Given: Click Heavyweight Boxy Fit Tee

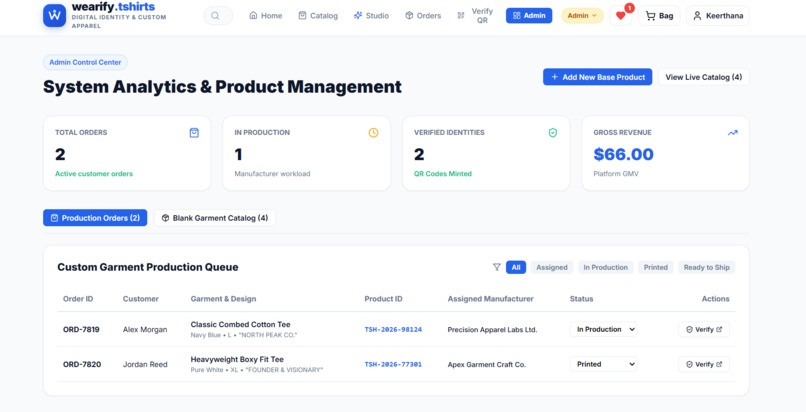Looking at the screenshot, I should 237,359.
